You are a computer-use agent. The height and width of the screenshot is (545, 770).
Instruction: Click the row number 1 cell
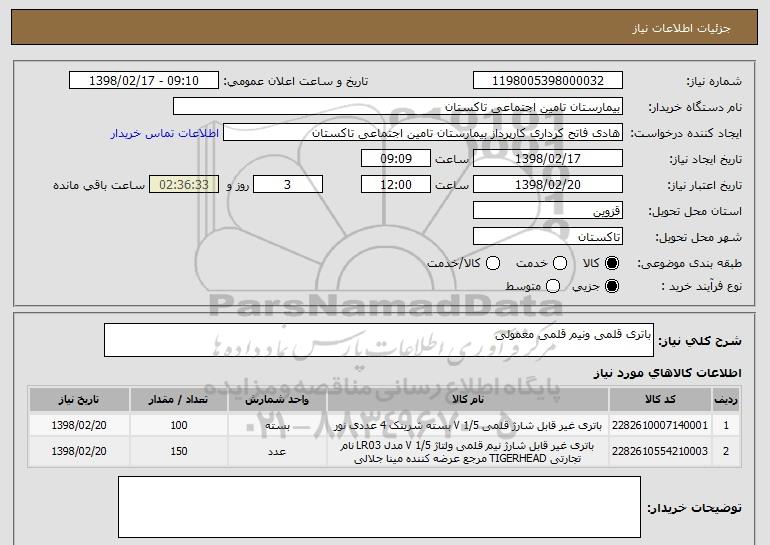coord(726,425)
